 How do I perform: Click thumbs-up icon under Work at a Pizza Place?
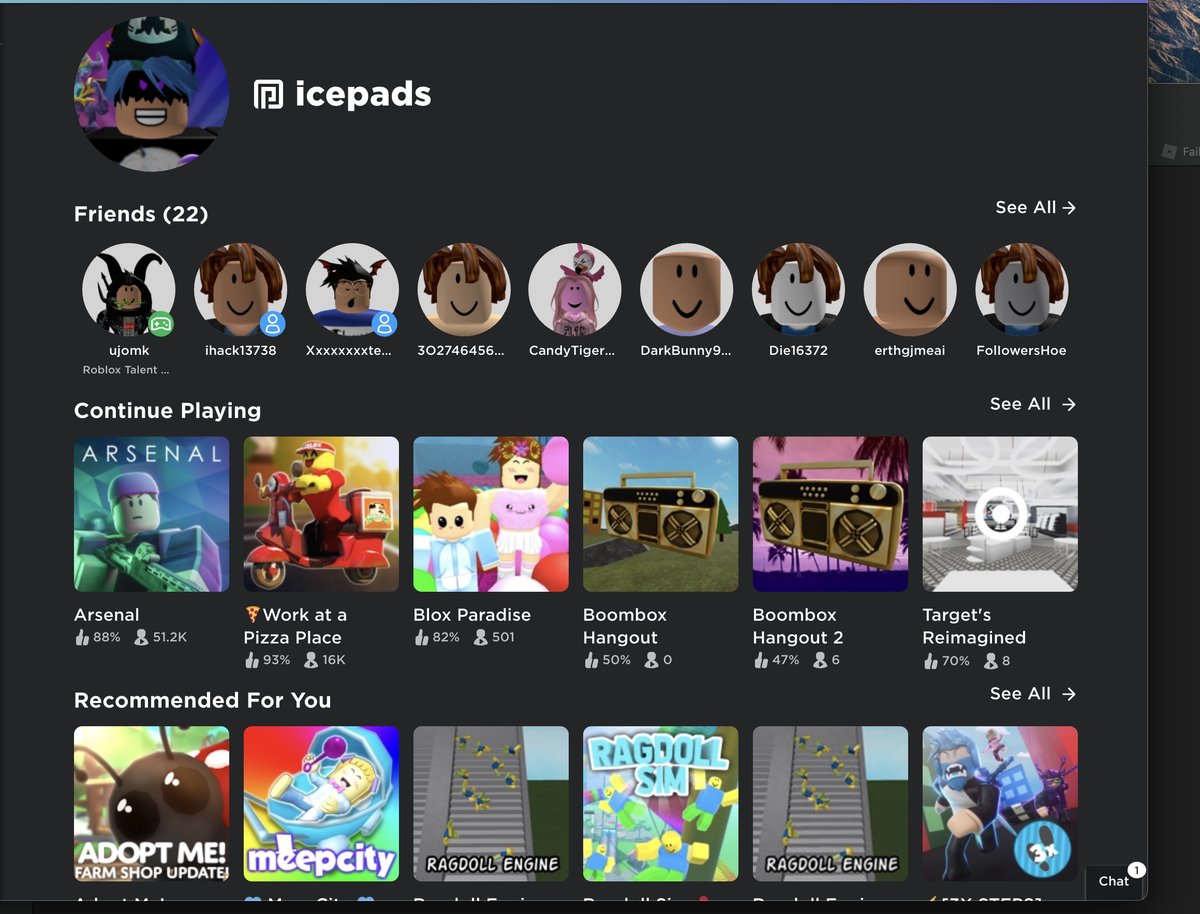tap(252, 660)
